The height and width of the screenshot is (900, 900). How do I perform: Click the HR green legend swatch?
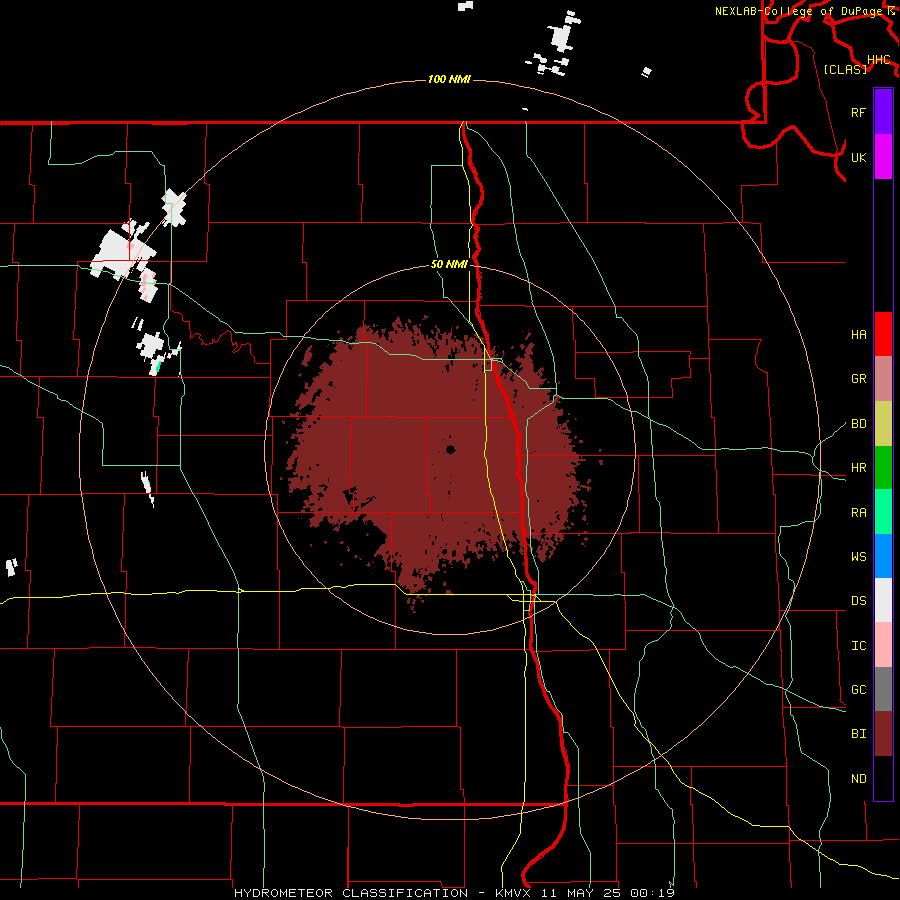coord(883,468)
